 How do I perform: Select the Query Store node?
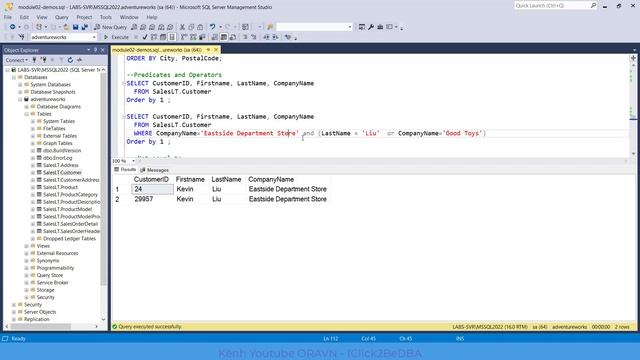click(x=50, y=276)
